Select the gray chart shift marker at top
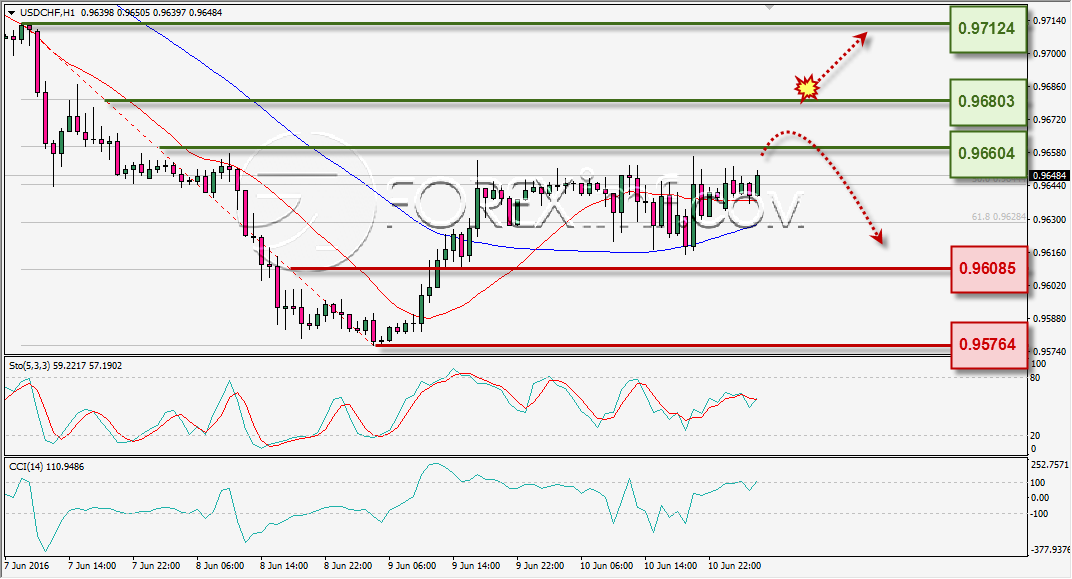The height and width of the screenshot is (579, 1072). point(770,8)
